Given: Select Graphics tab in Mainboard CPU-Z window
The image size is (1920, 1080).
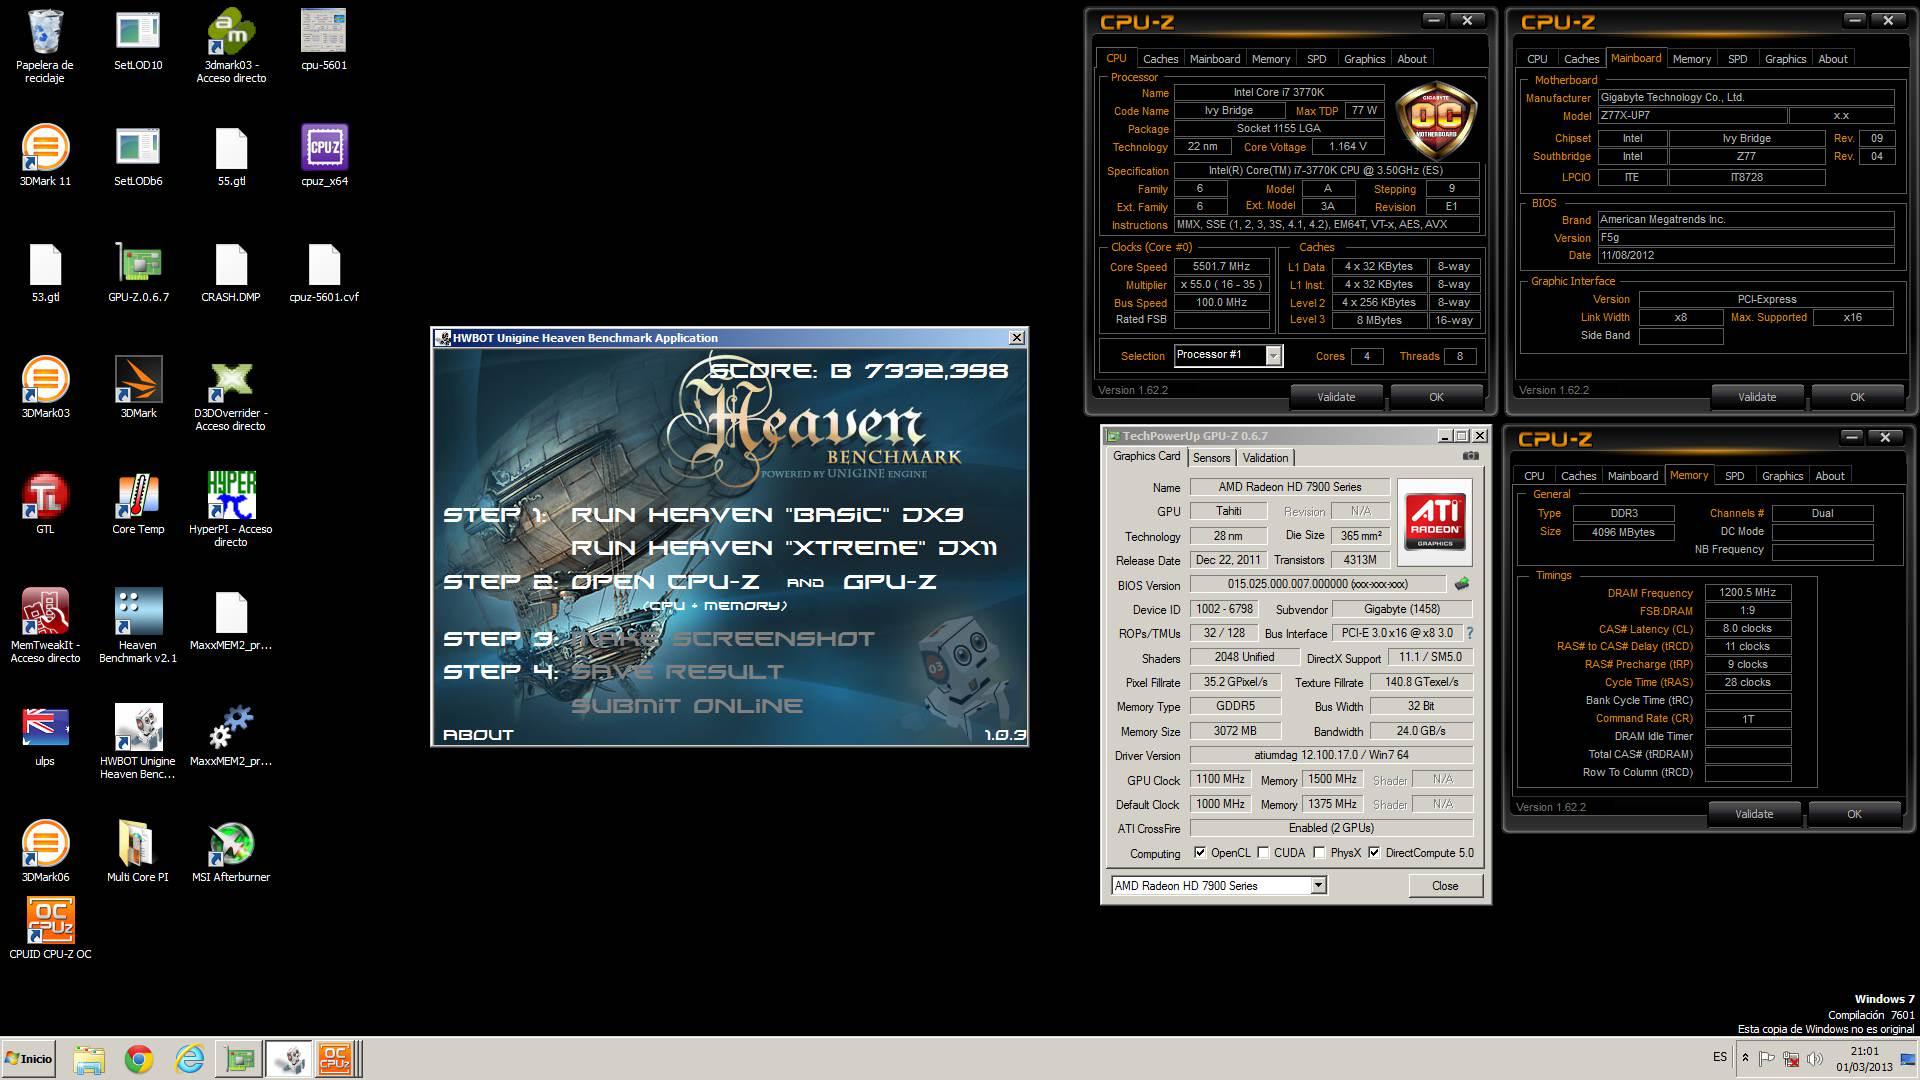Looking at the screenshot, I should (1785, 59).
